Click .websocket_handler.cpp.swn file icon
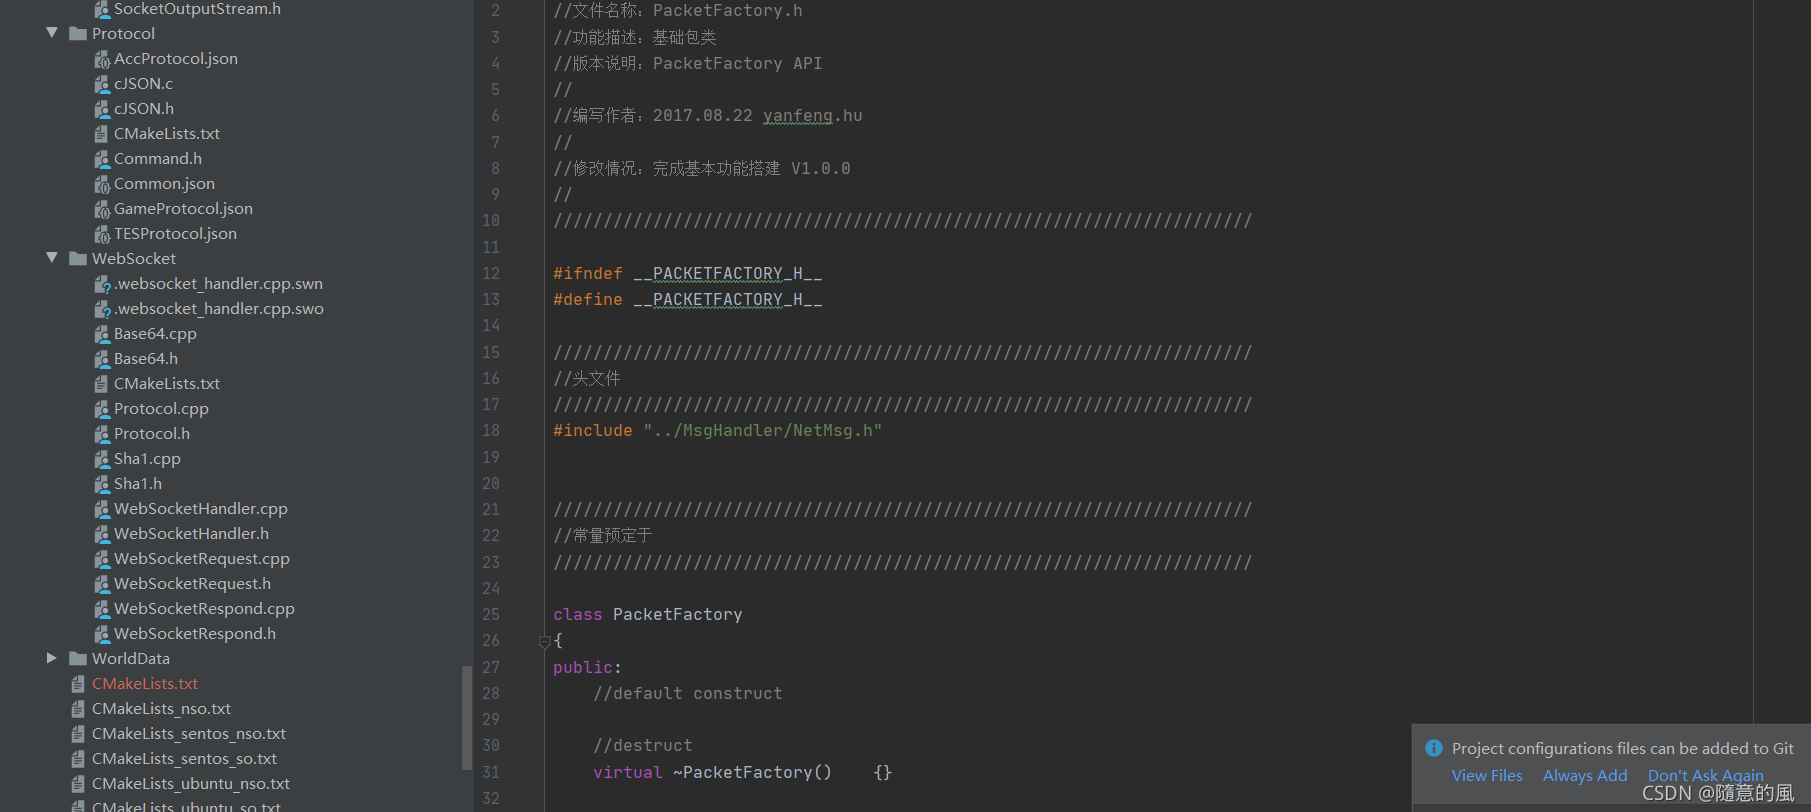 [102, 284]
